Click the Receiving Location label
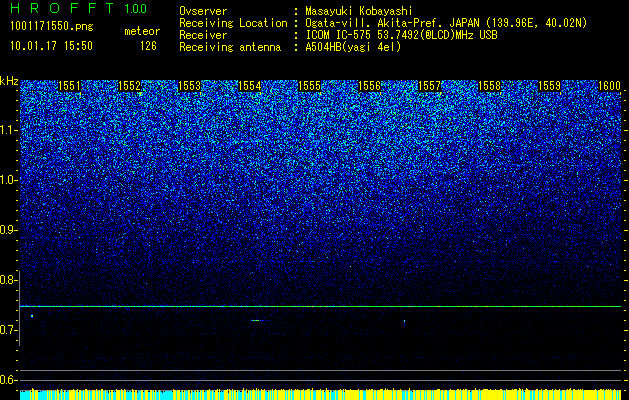Viewport: 629px width, 400px height. pos(233,23)
